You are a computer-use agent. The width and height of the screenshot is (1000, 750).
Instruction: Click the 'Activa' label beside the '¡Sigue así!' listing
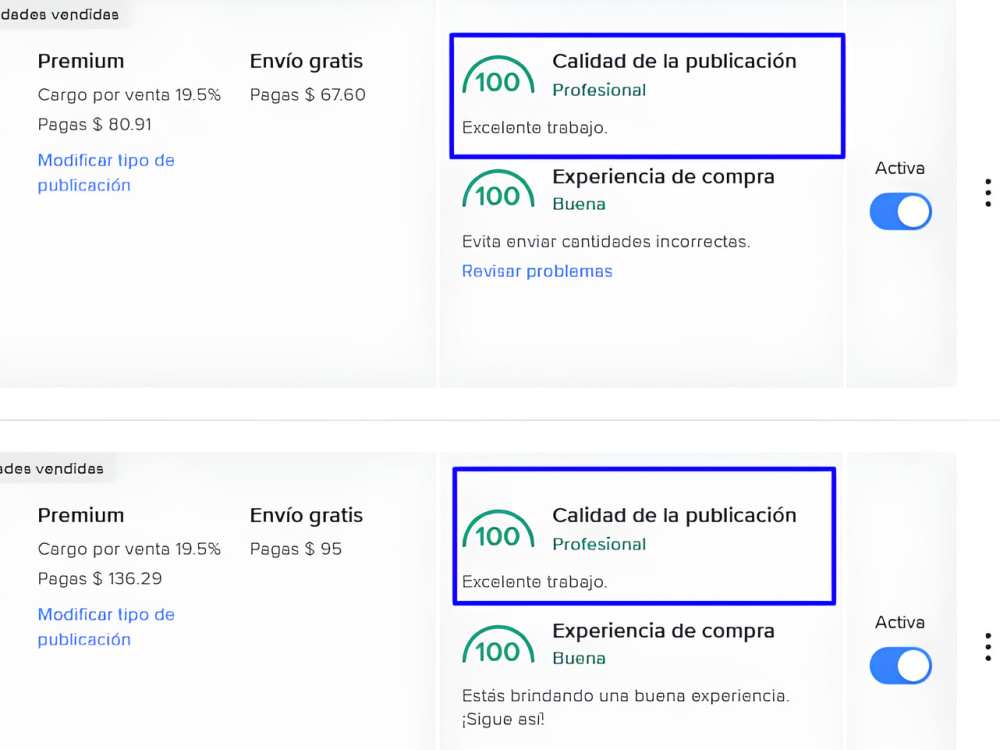click(900, 622)
